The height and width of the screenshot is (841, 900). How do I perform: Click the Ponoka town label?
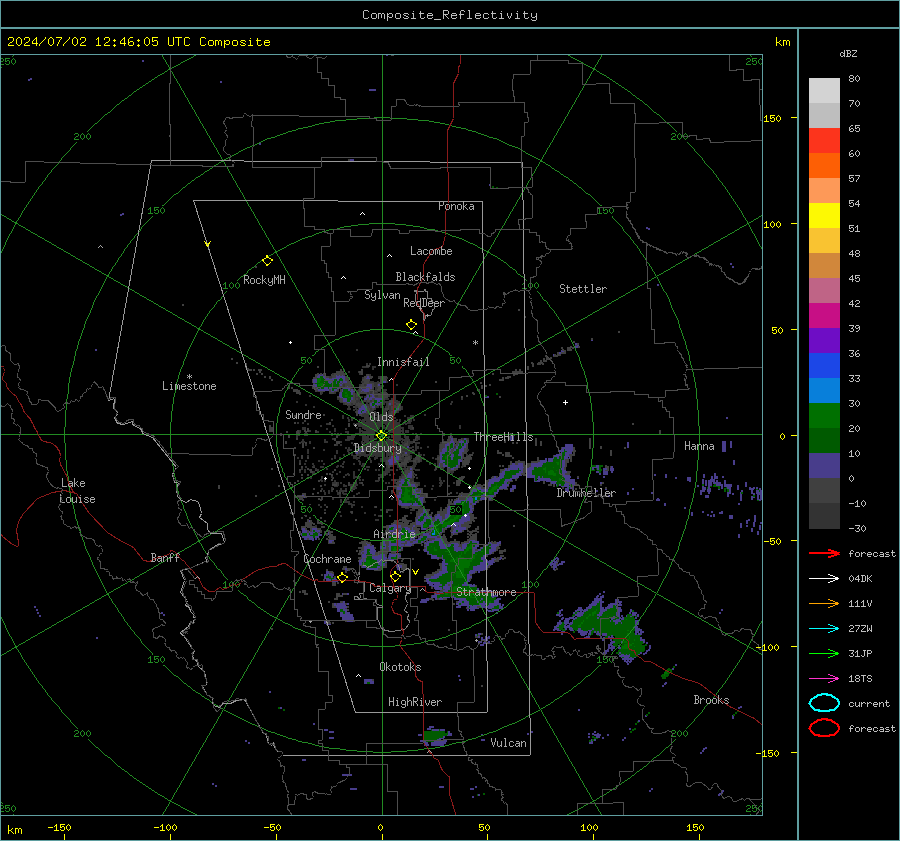[456, 206]
